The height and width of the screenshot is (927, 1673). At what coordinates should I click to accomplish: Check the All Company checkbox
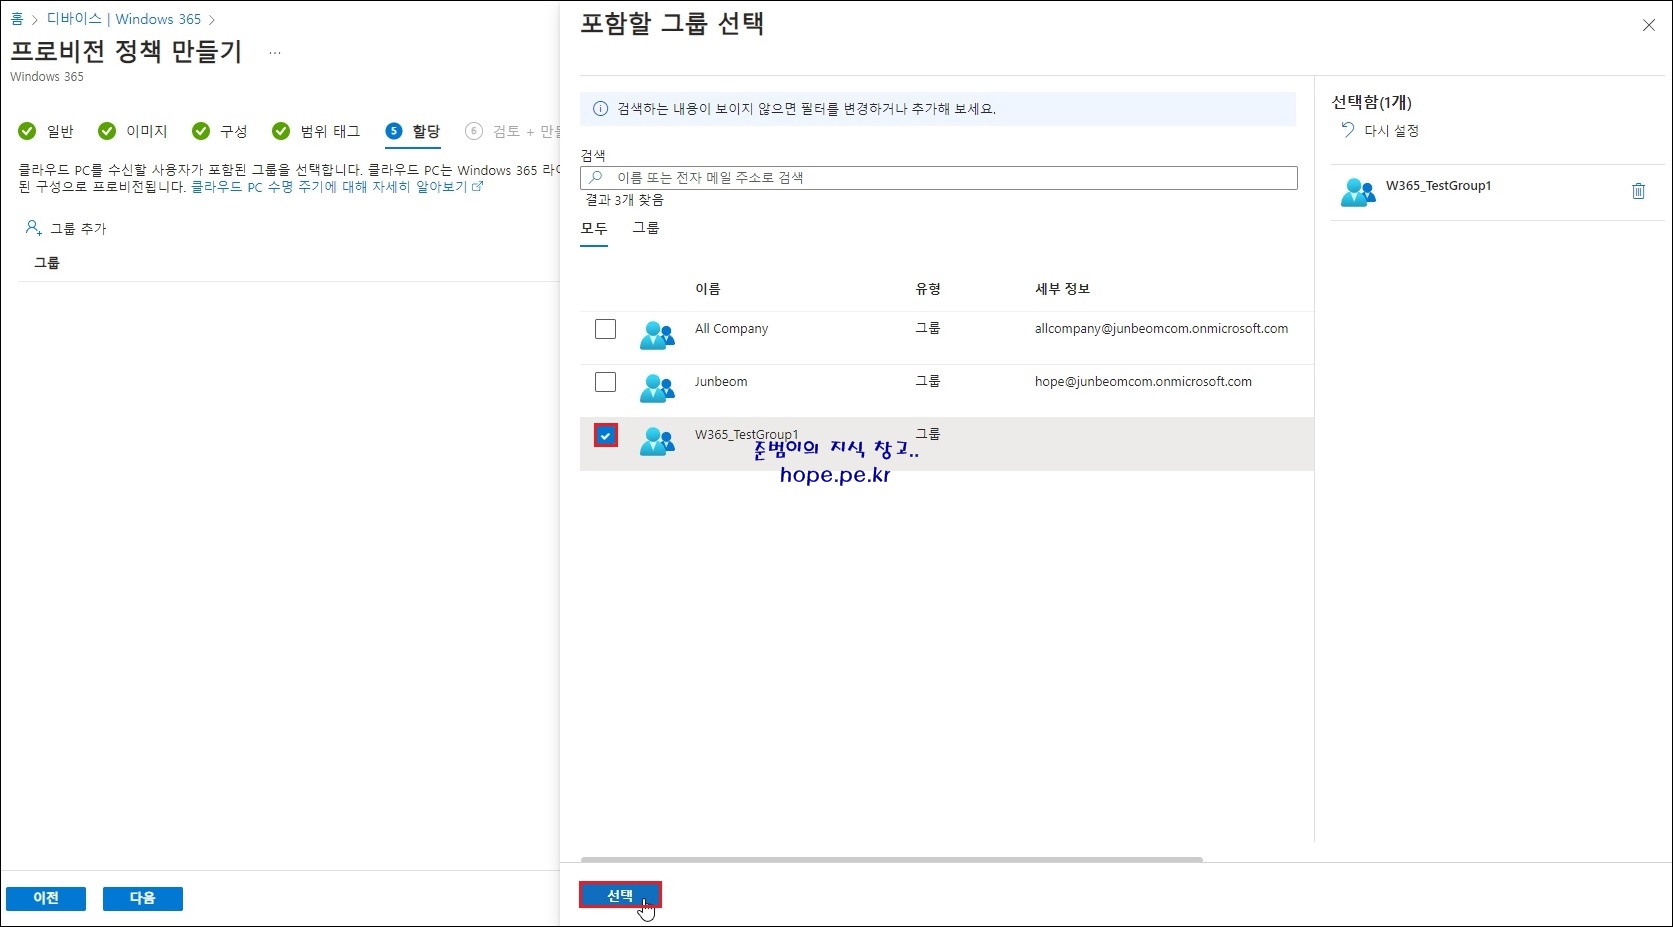pos(605,329)
